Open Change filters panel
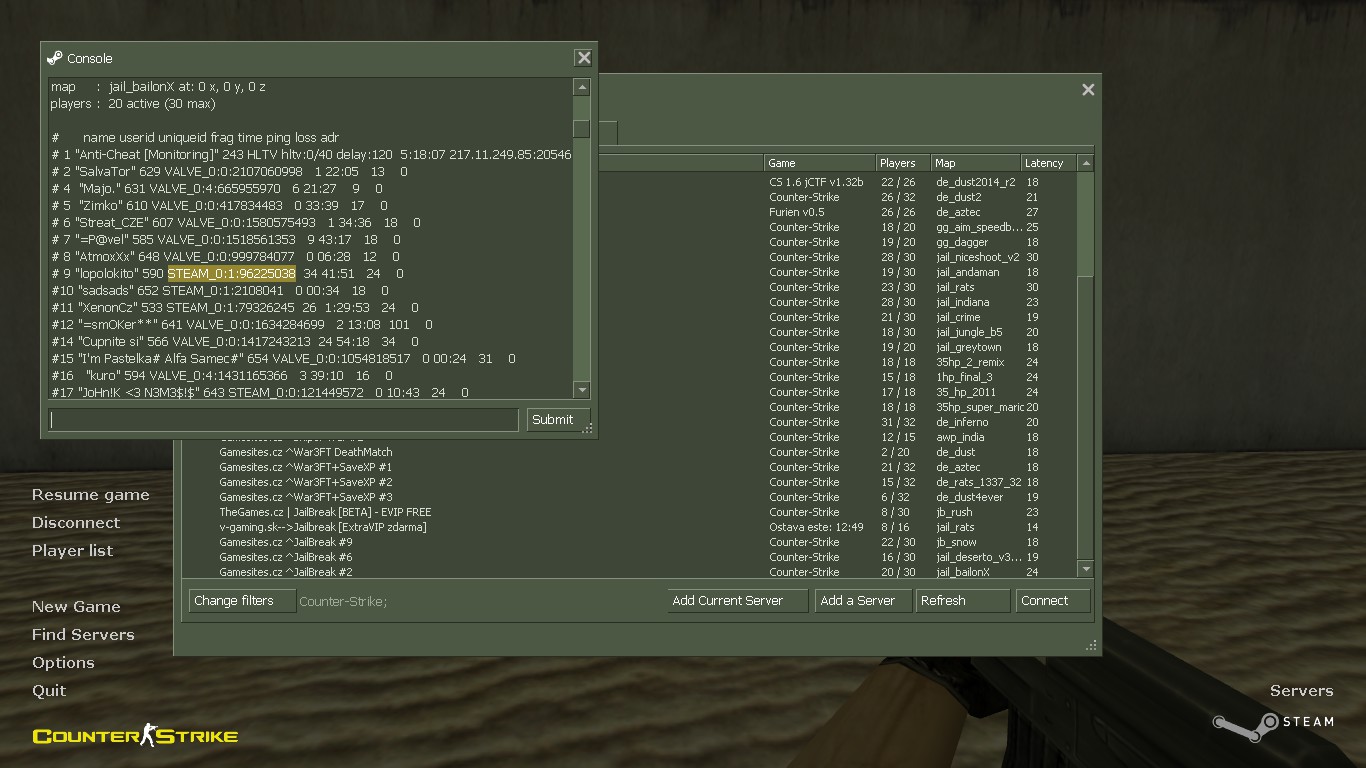The width and height of the screenshot is (1366, 768). [242, 601]
